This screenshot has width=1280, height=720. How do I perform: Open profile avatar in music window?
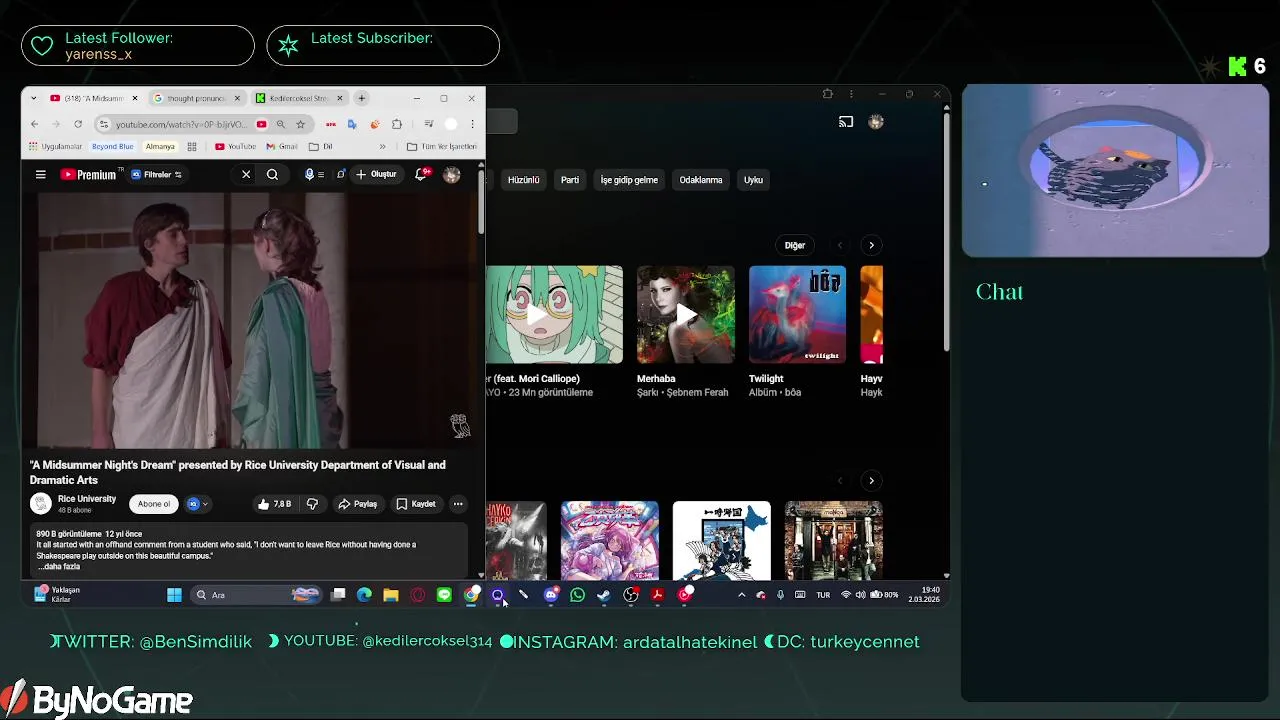[x=876, y=122]
